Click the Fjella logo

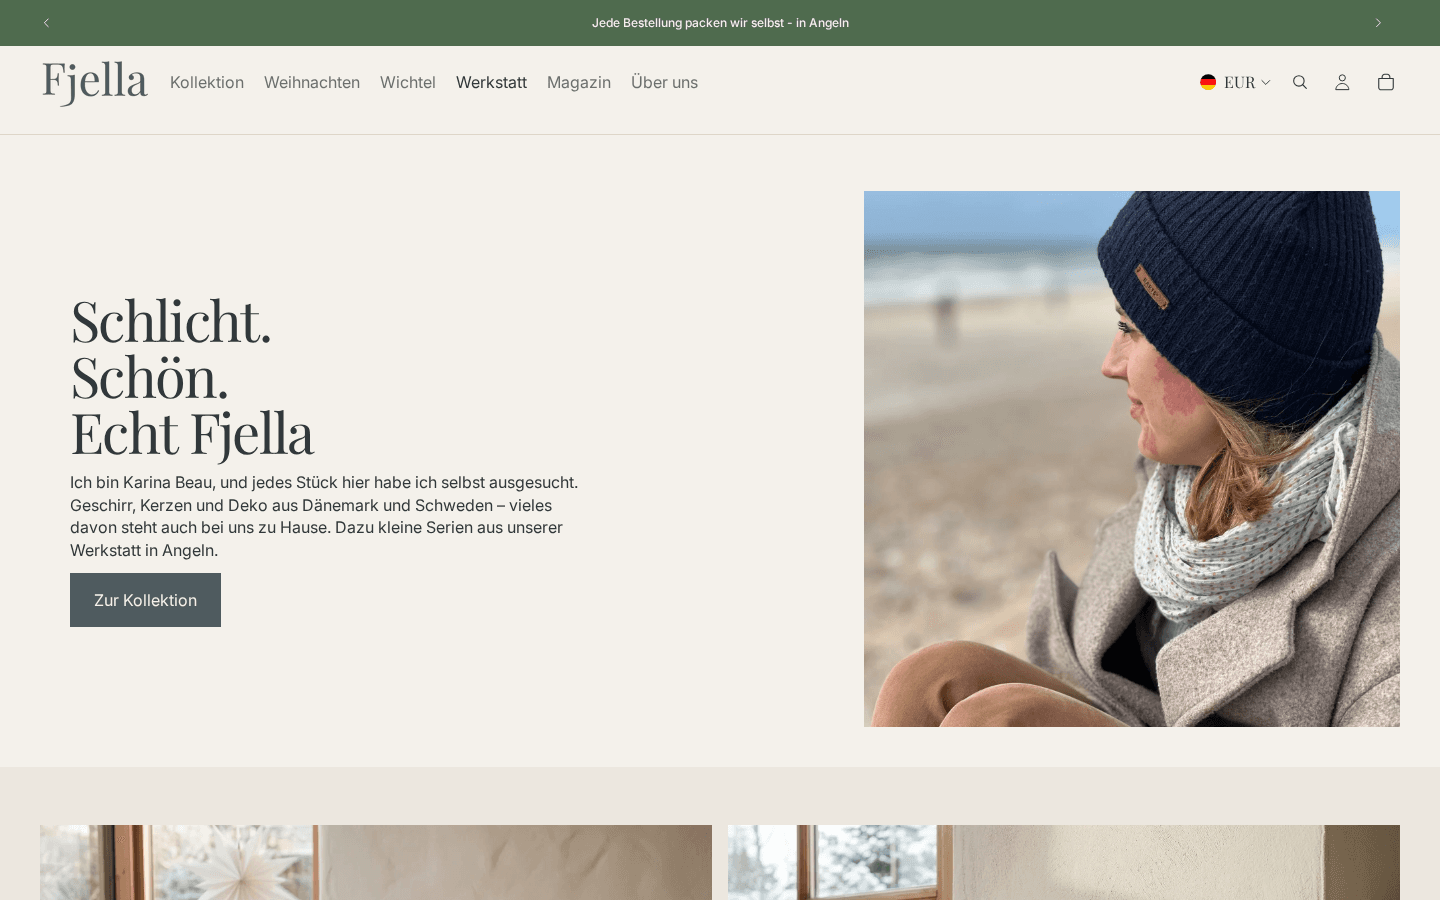coord(95,83)
